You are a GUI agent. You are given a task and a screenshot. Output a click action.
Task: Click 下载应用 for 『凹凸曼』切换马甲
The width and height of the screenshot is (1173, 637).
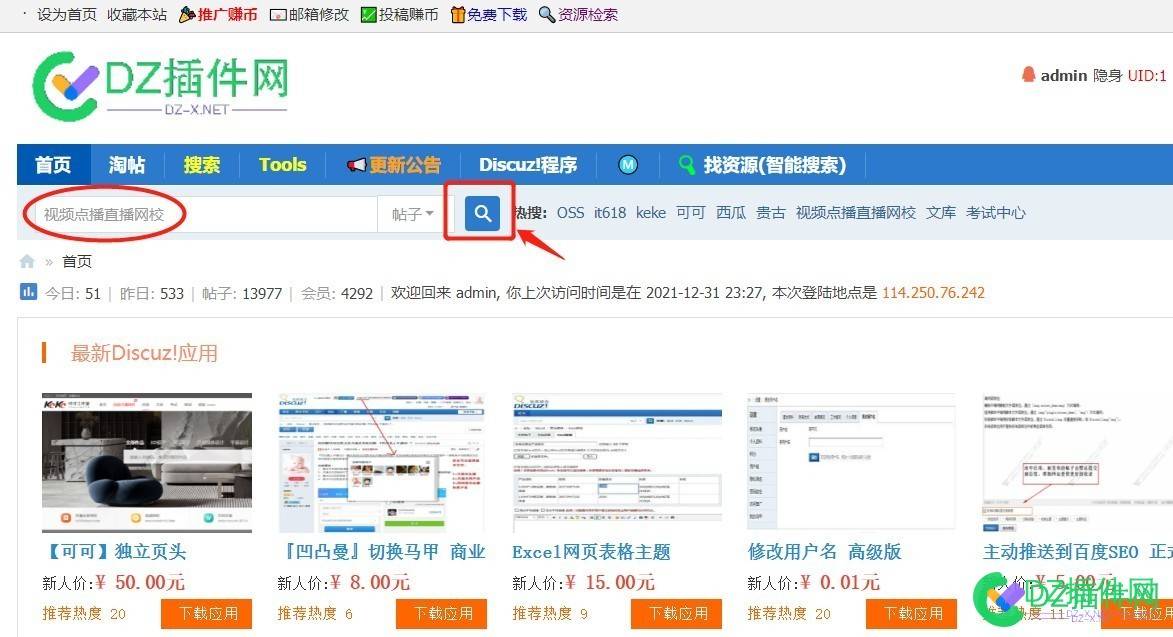coord(441,614)
